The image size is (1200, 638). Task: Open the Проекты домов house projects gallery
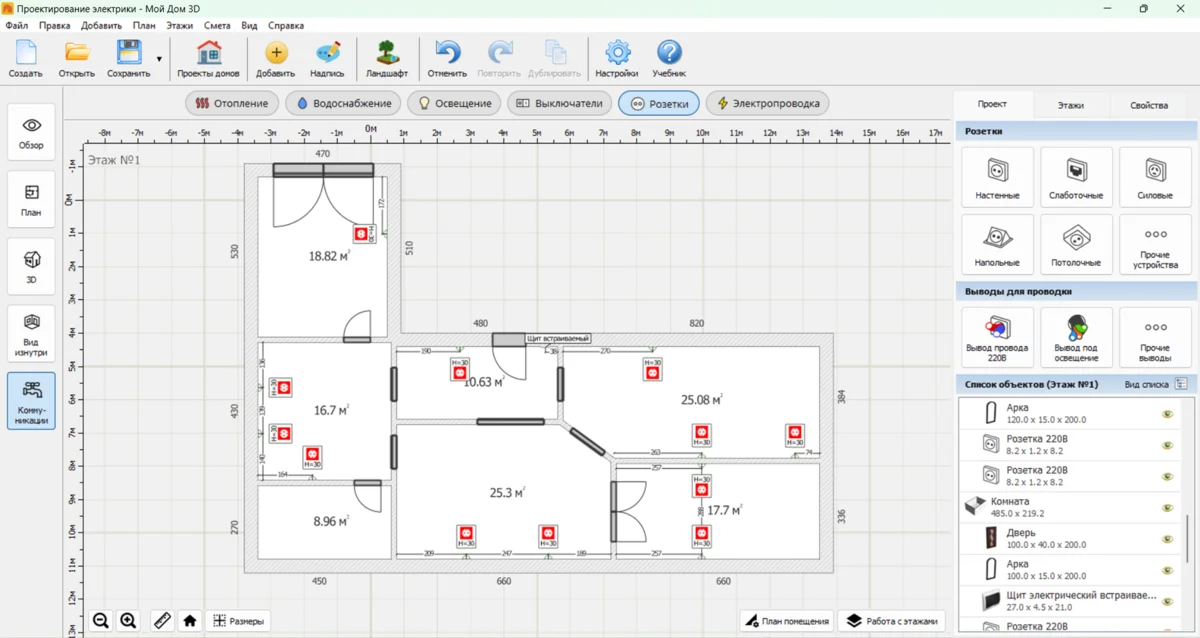pyautogui.click(x=208, y=59)
